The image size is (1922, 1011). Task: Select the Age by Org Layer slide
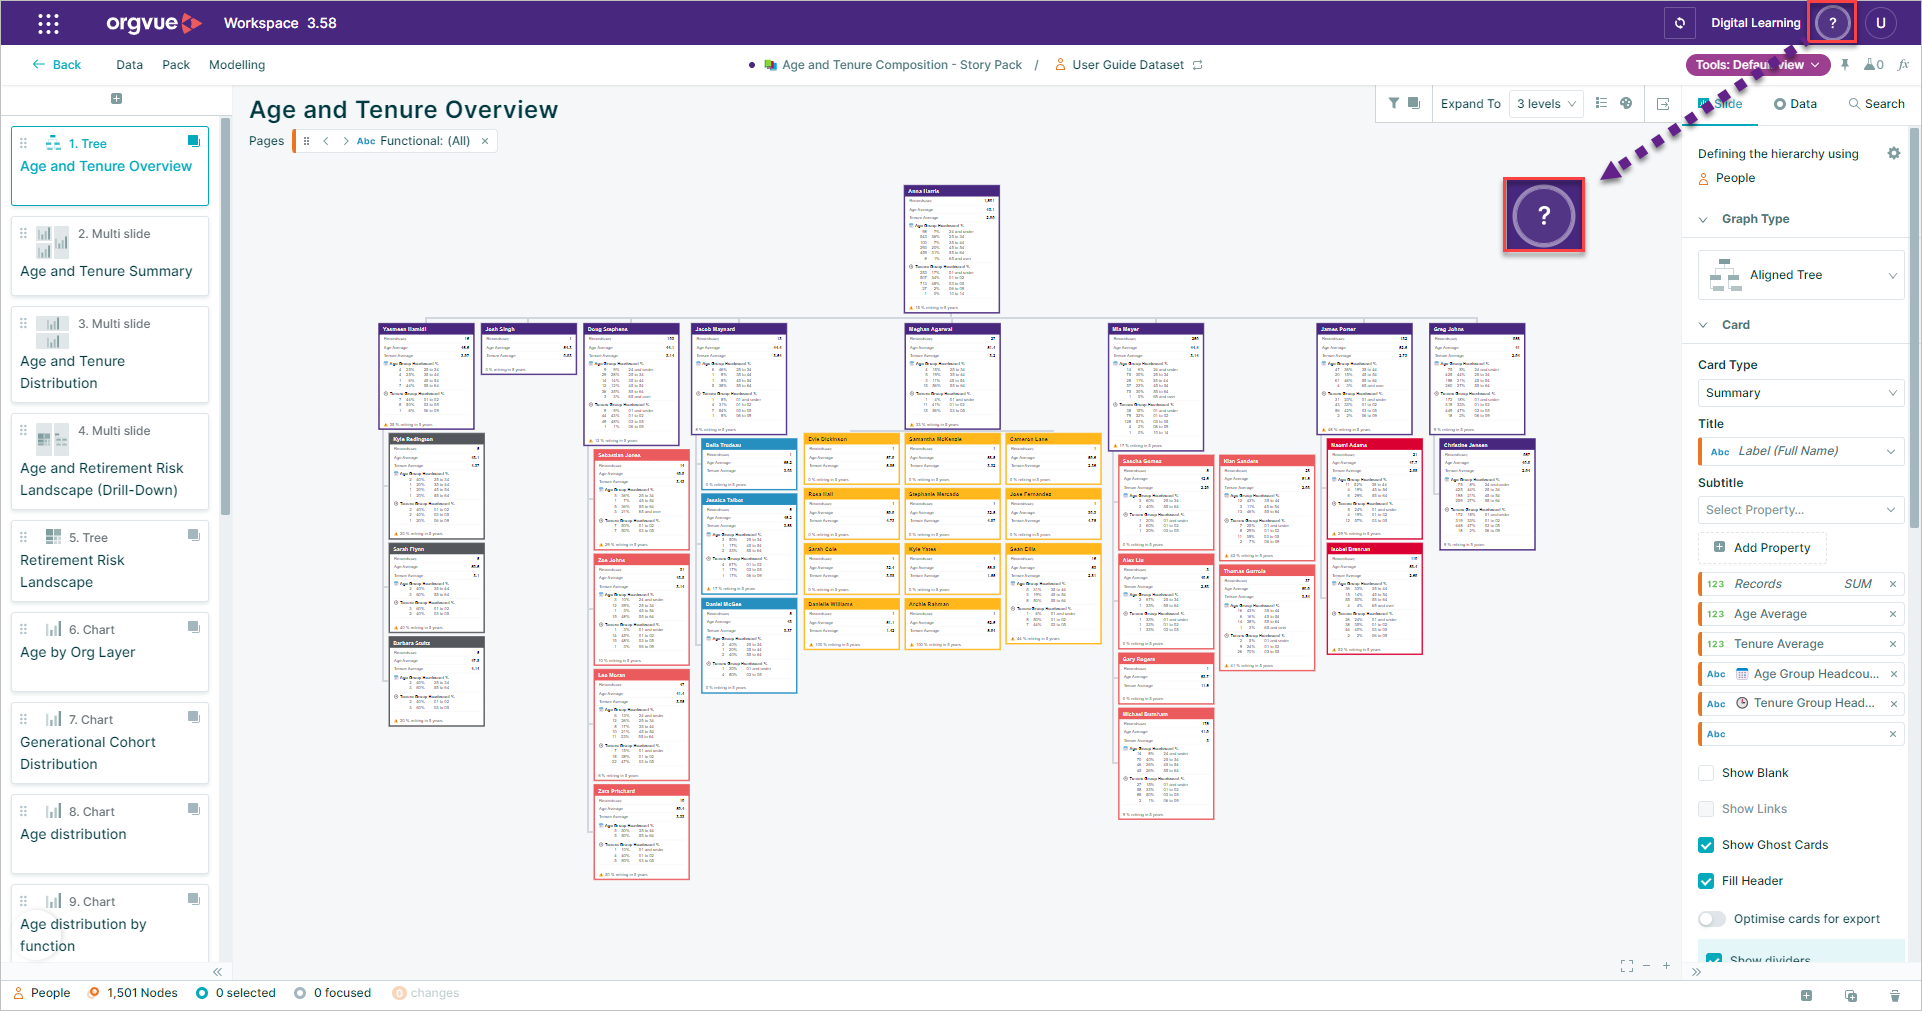coord(110,651)
